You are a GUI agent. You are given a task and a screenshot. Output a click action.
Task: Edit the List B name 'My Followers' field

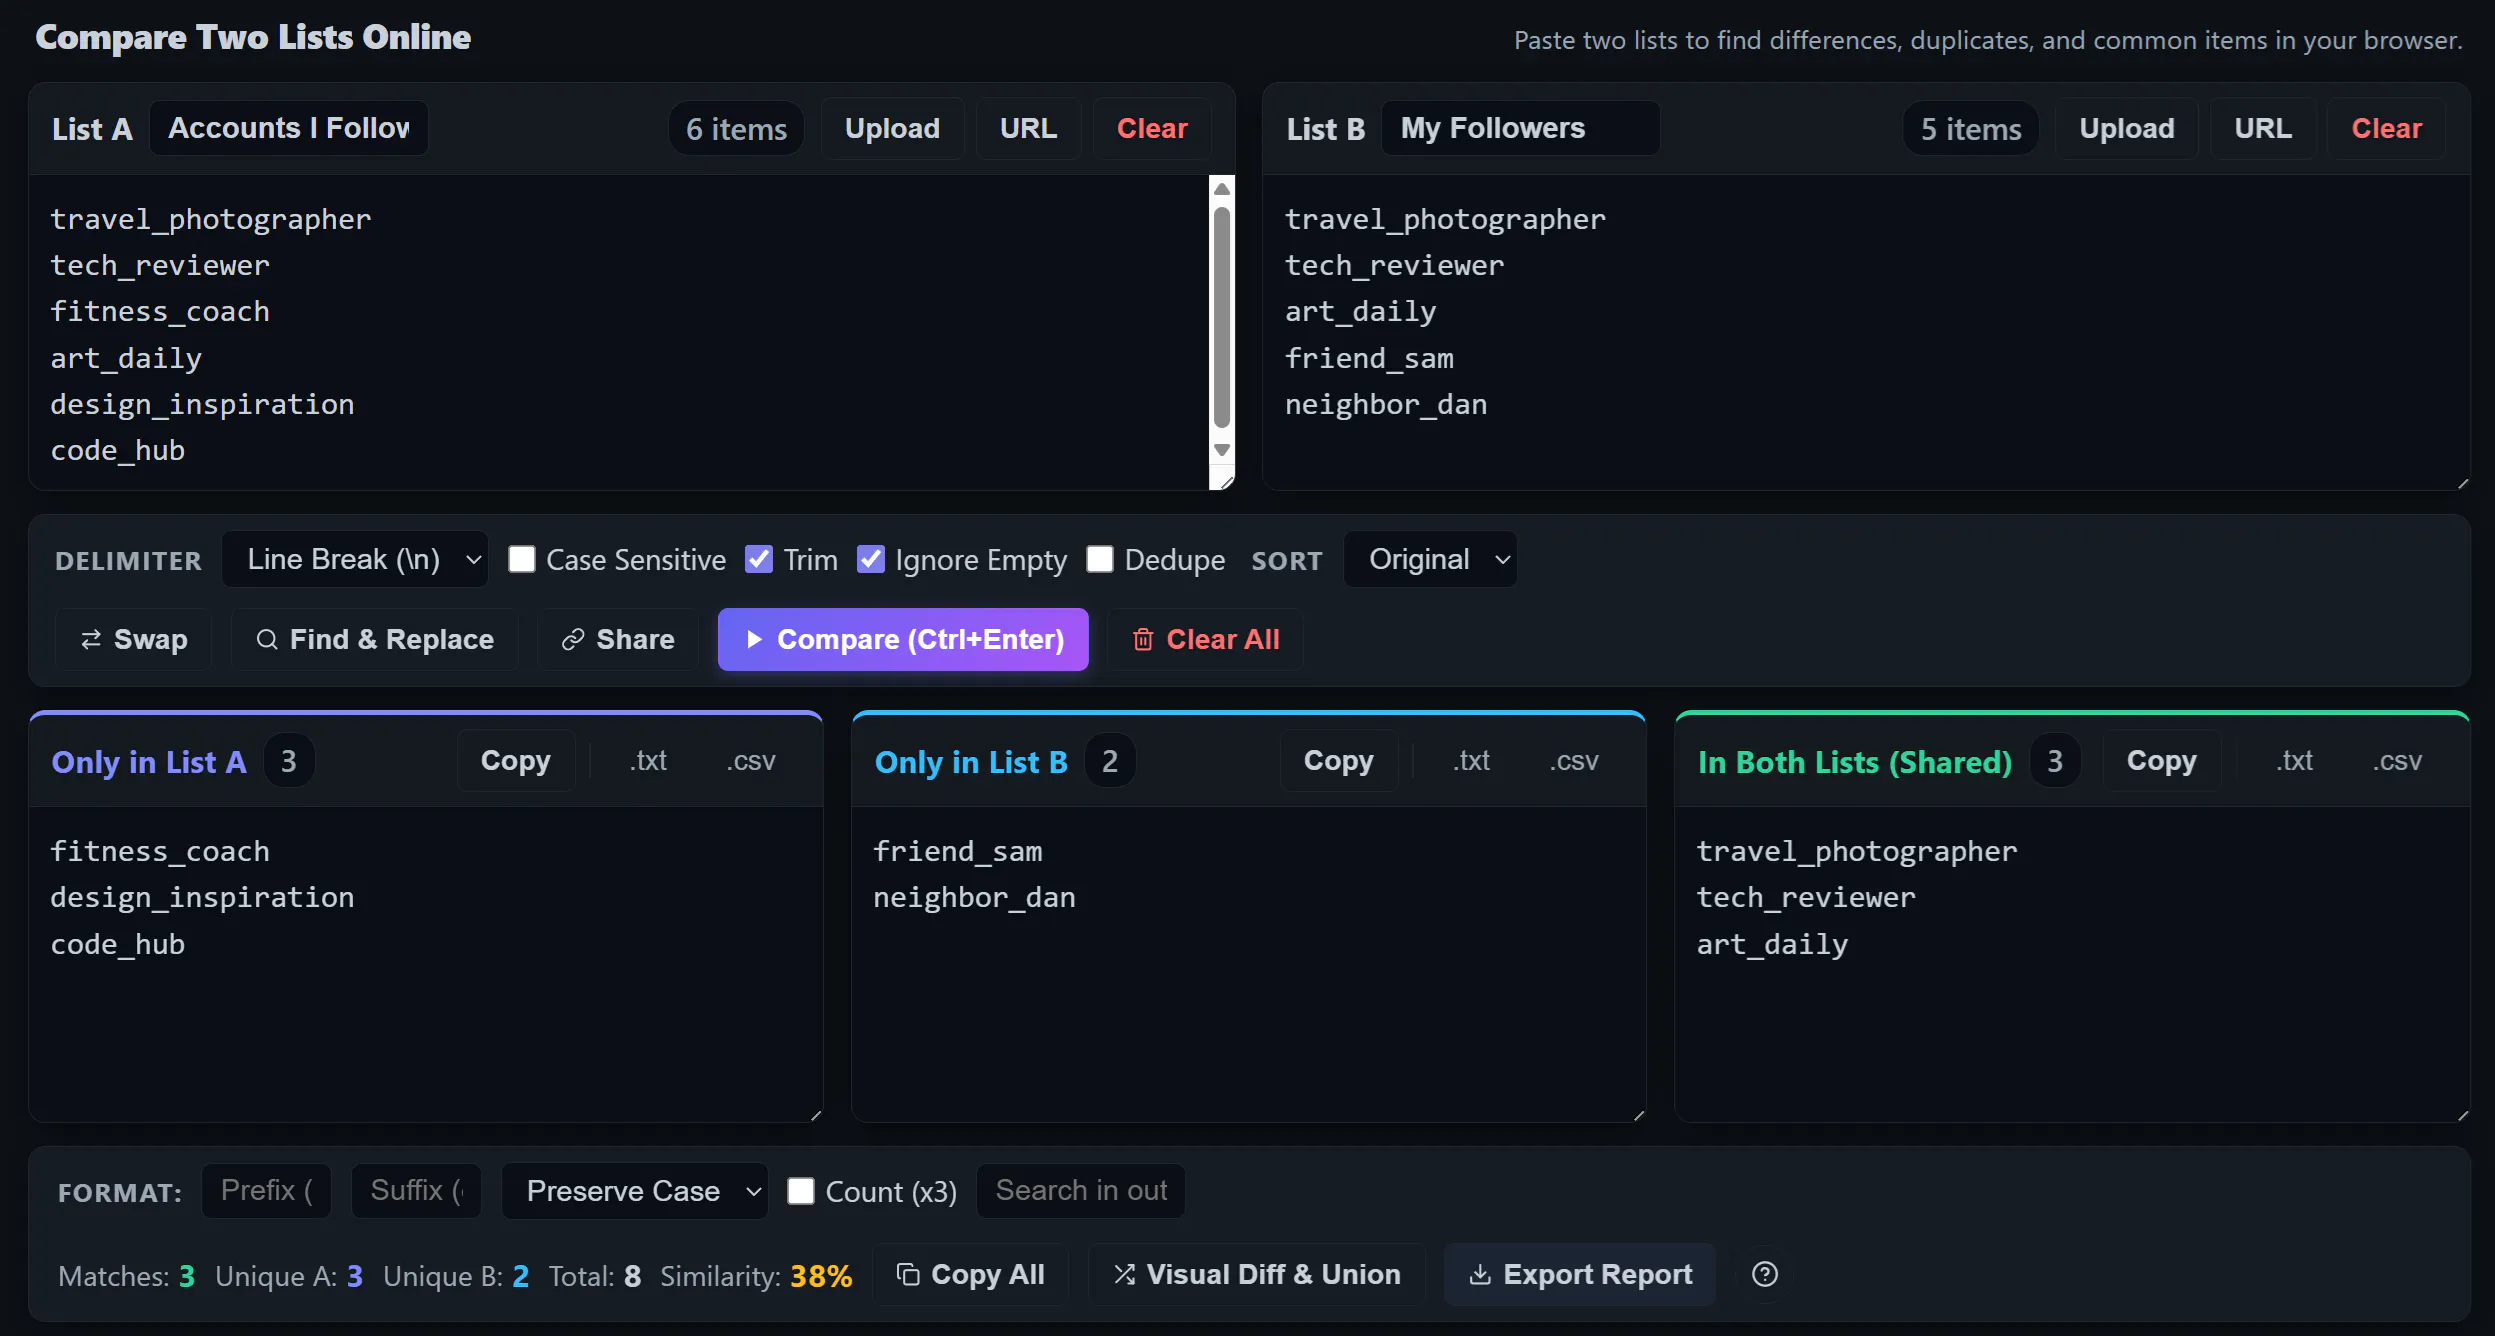[1520, 128]
